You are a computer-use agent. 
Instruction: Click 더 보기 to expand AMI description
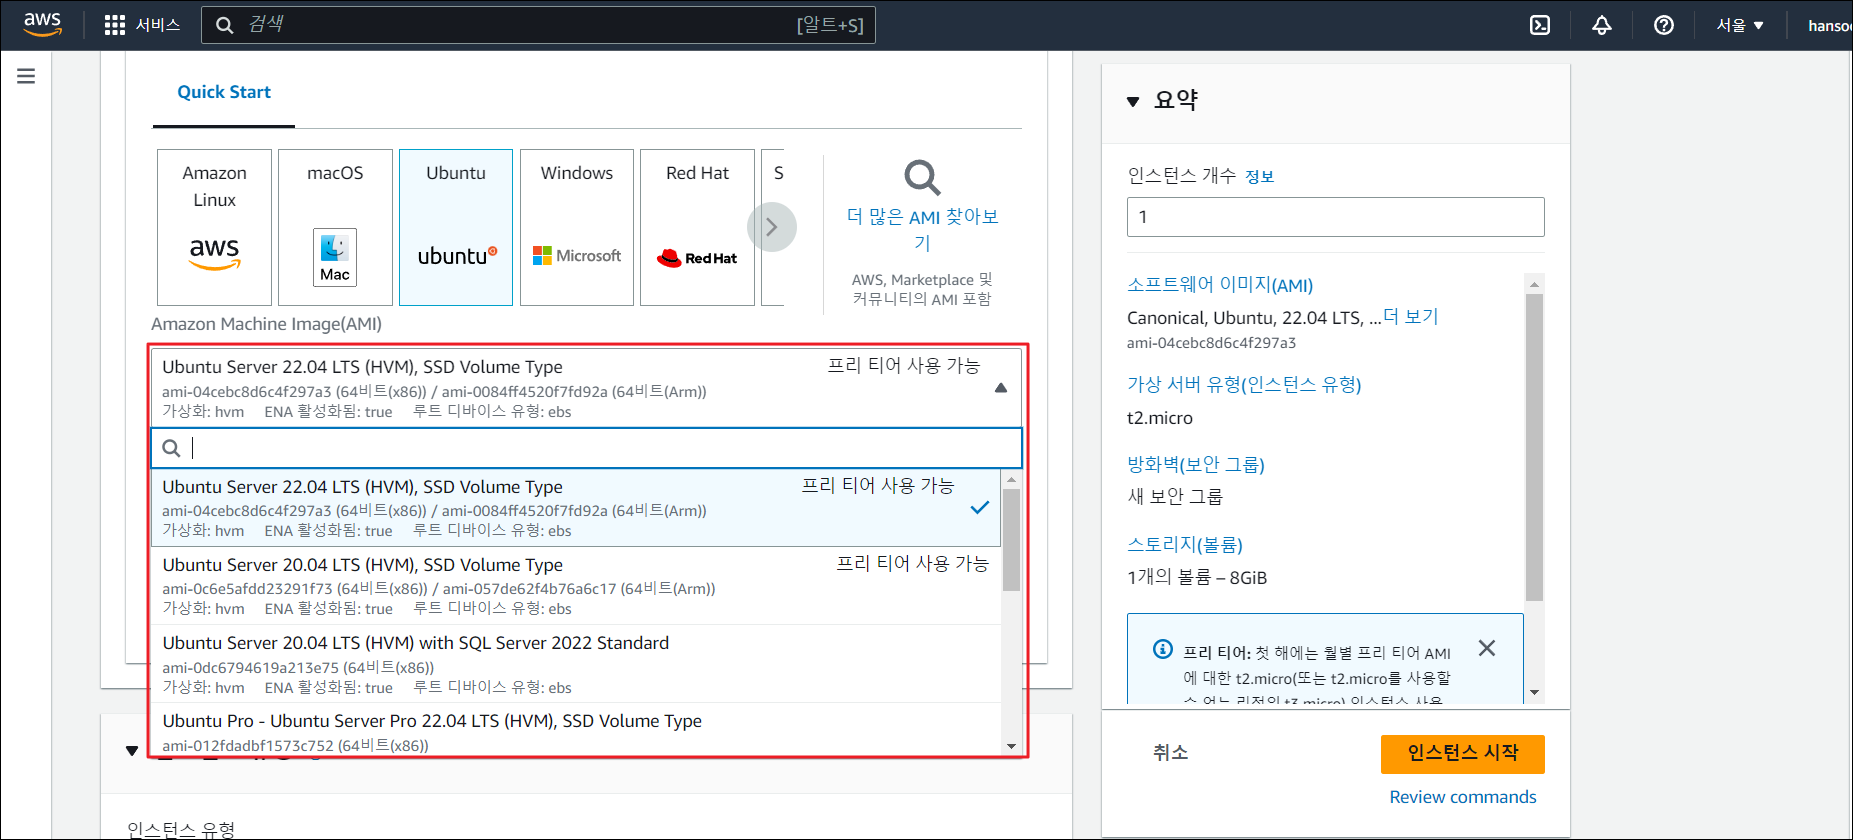(x=1410, y=317)
